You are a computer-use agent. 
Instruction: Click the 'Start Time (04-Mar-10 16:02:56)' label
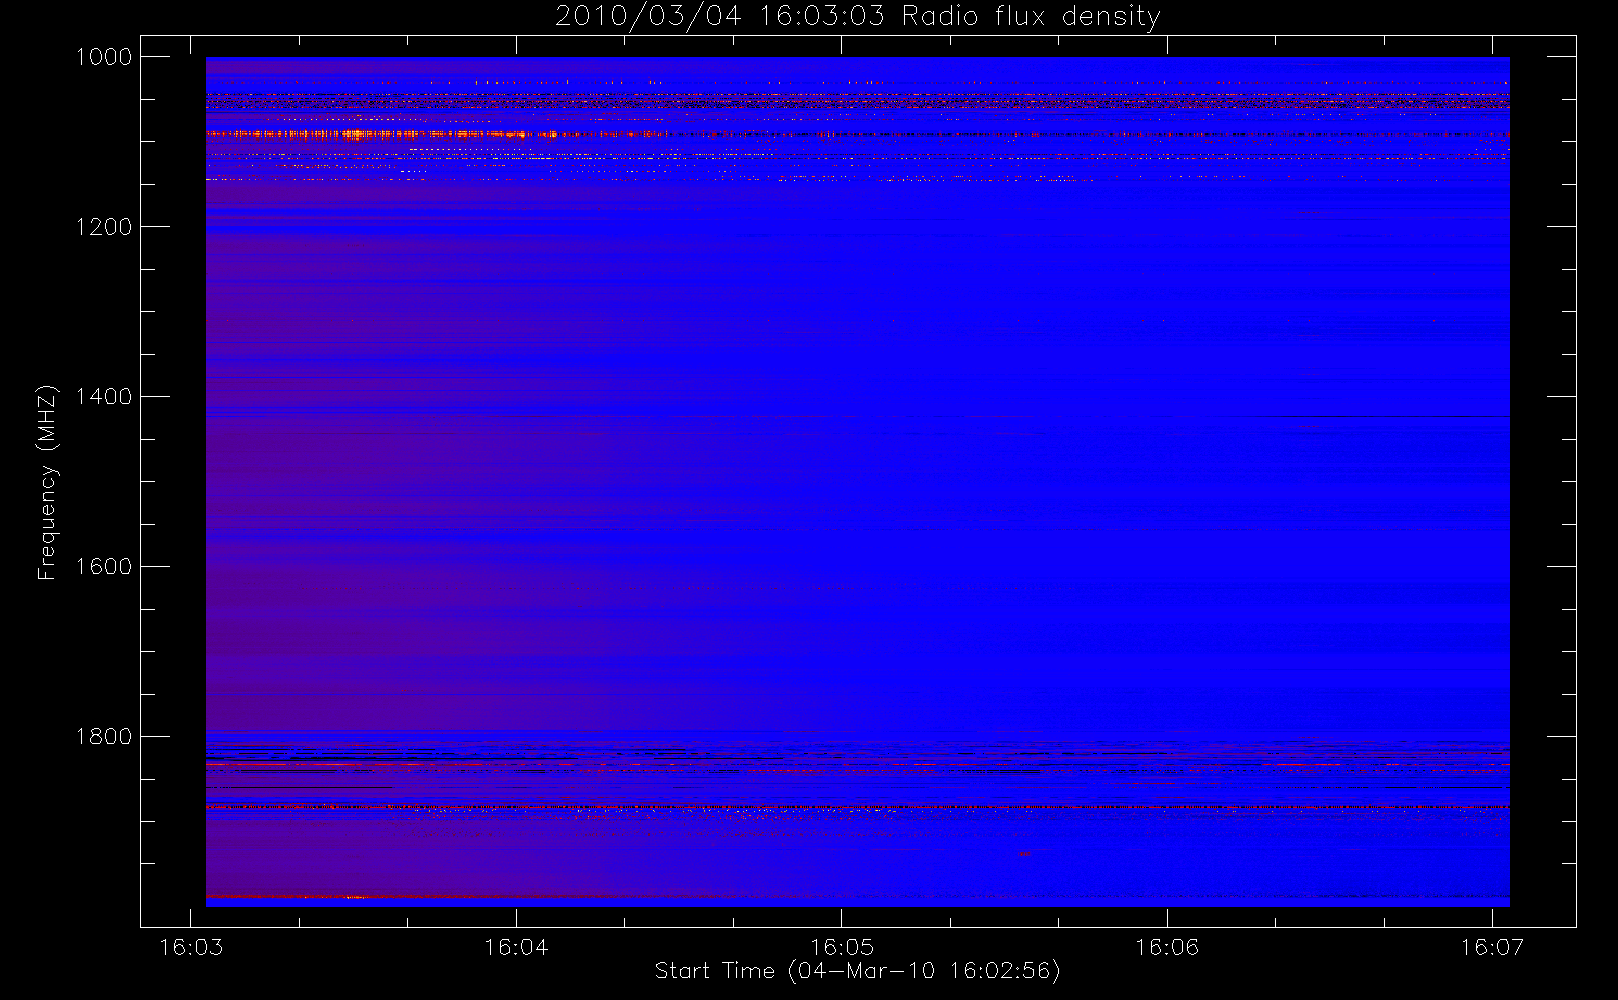(x=857, y=971)
